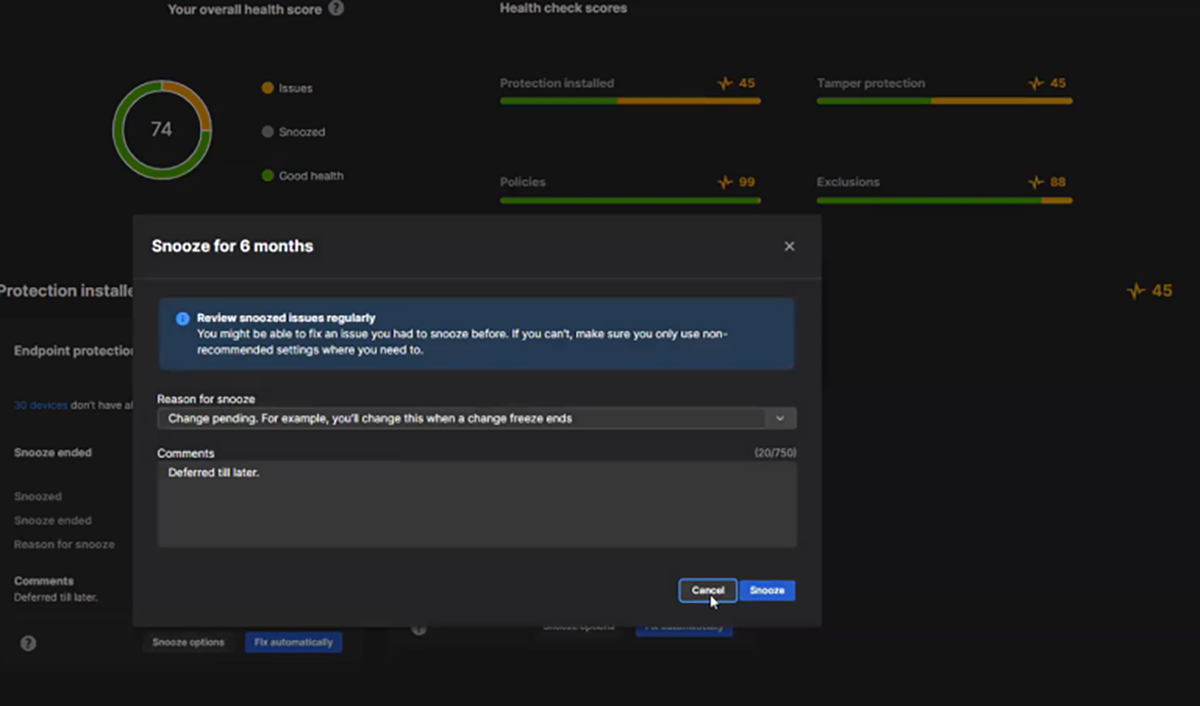Viewport: 1200px width, 706px height.
Task: Toggle the Snoozed legend indicator
Action: [x=266, y=131]
